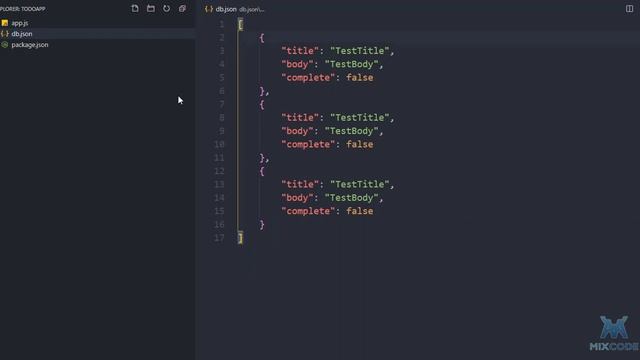Click the "TestBody" value on line 14

[351, 198]
